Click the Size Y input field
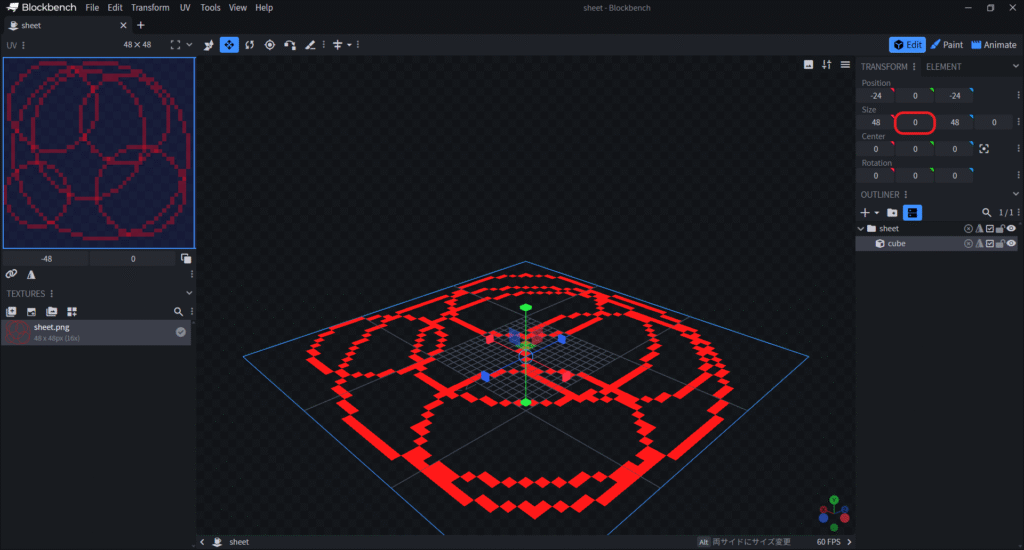 (915, 123)
